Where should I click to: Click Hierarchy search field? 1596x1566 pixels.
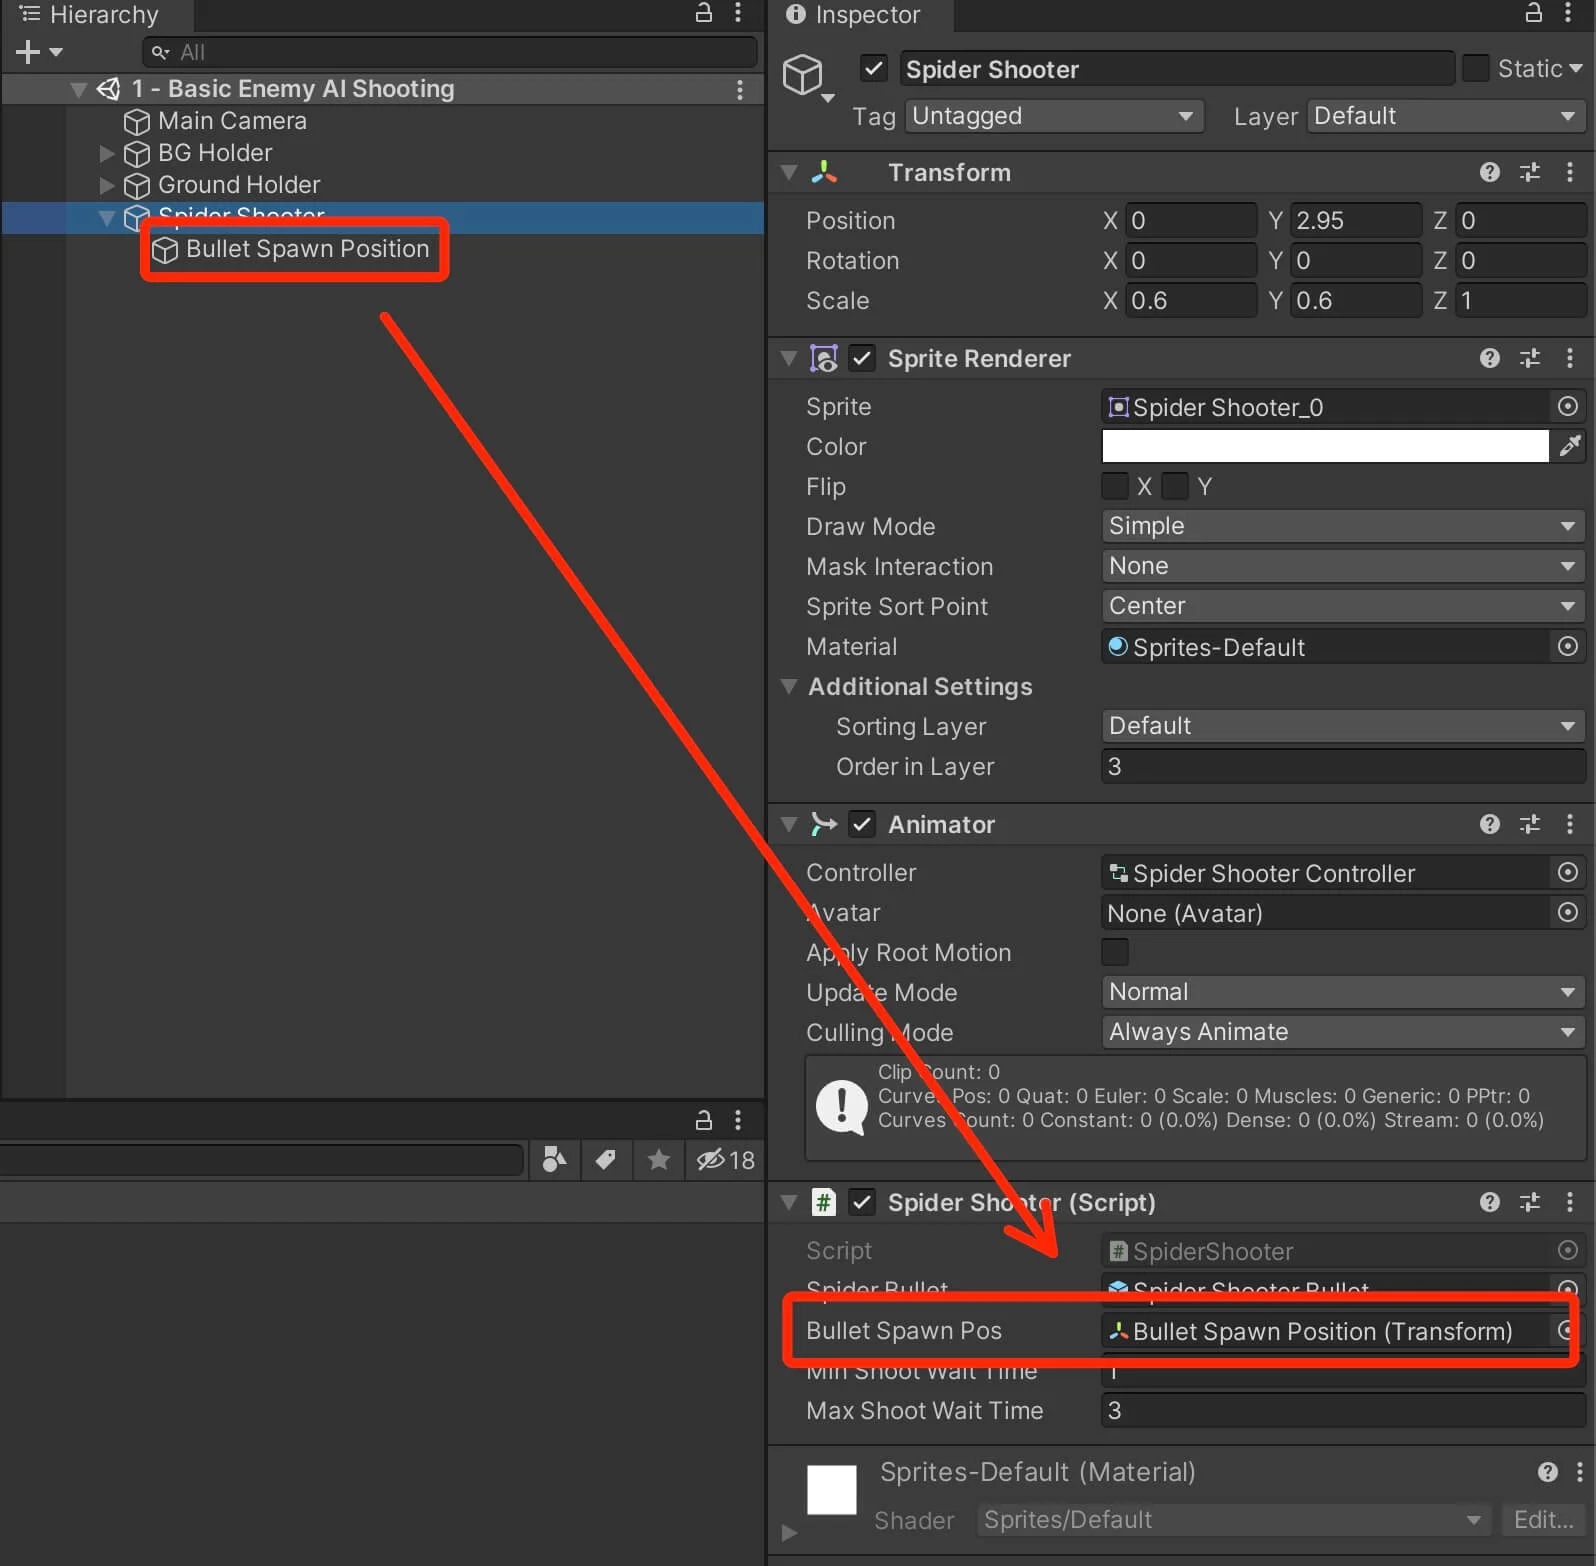pos(450,52)
